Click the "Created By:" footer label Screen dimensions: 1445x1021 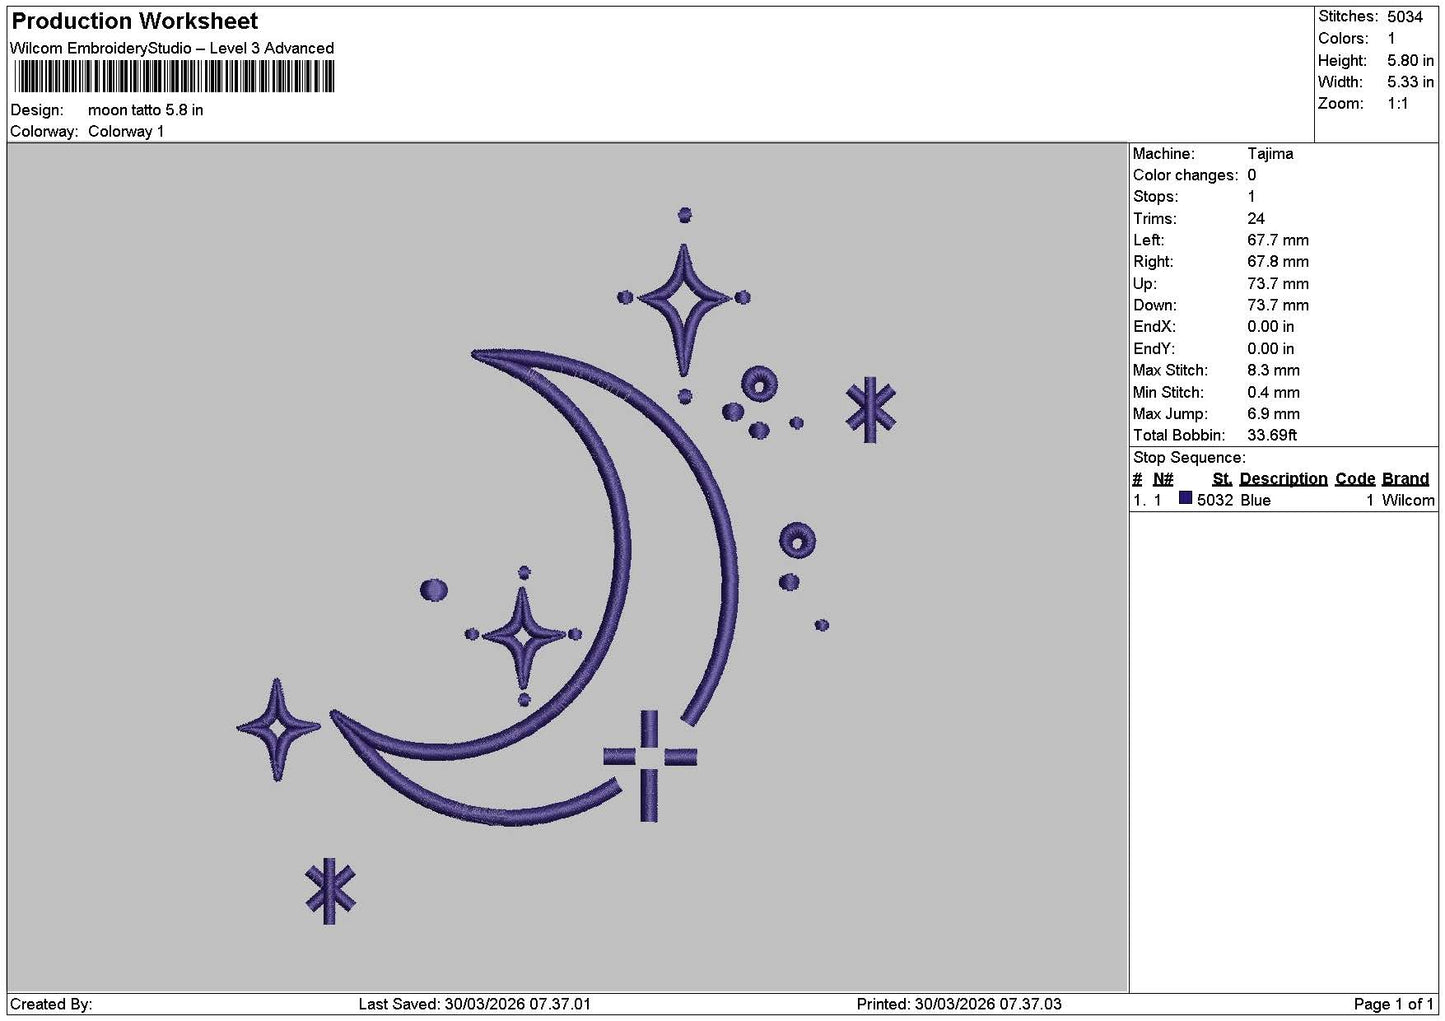[x=51, y=1004]
